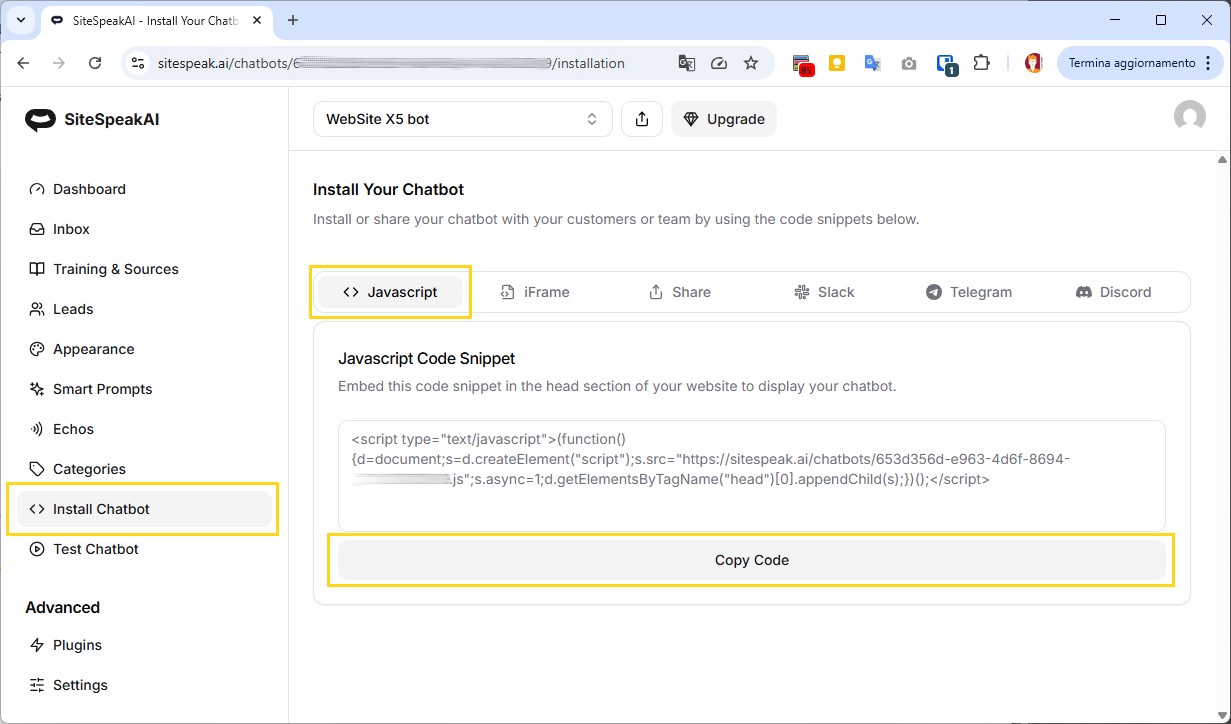Click the browser address bar URL

pyautogui.click(x=391, y=63)
